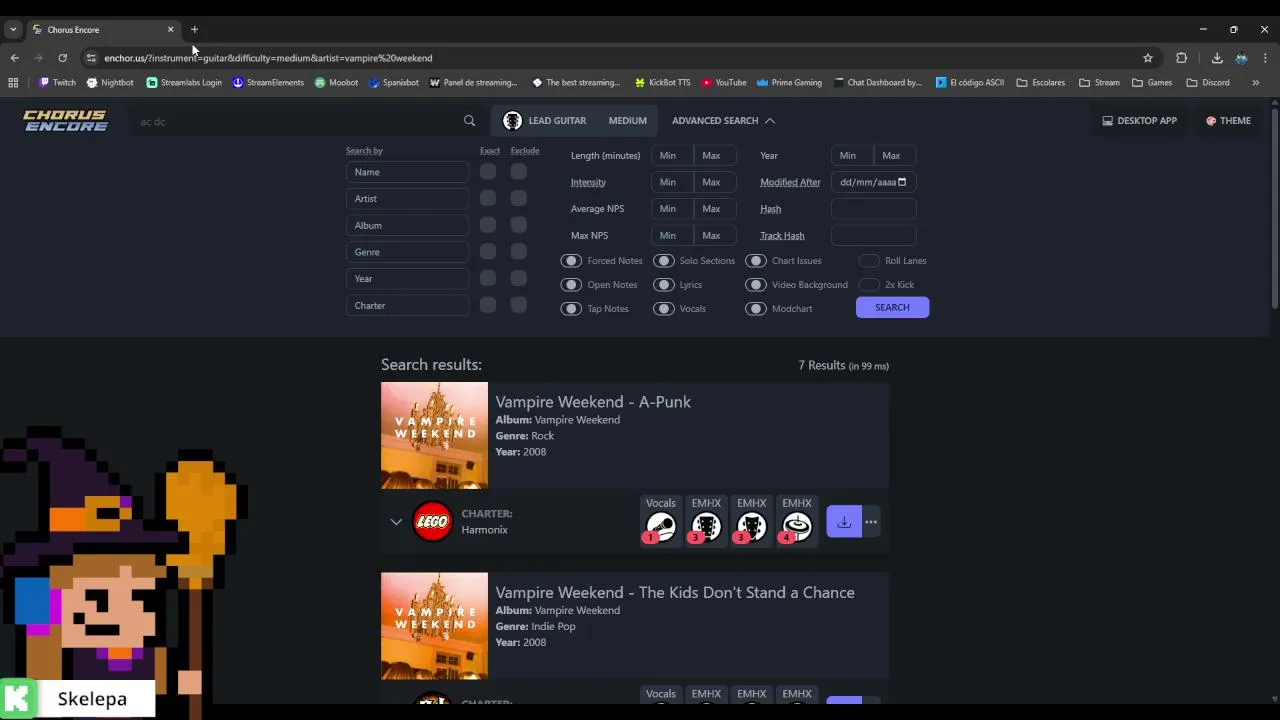
Task: Open the three-dots menu for A-Punk
Action: tap(871, 522)
